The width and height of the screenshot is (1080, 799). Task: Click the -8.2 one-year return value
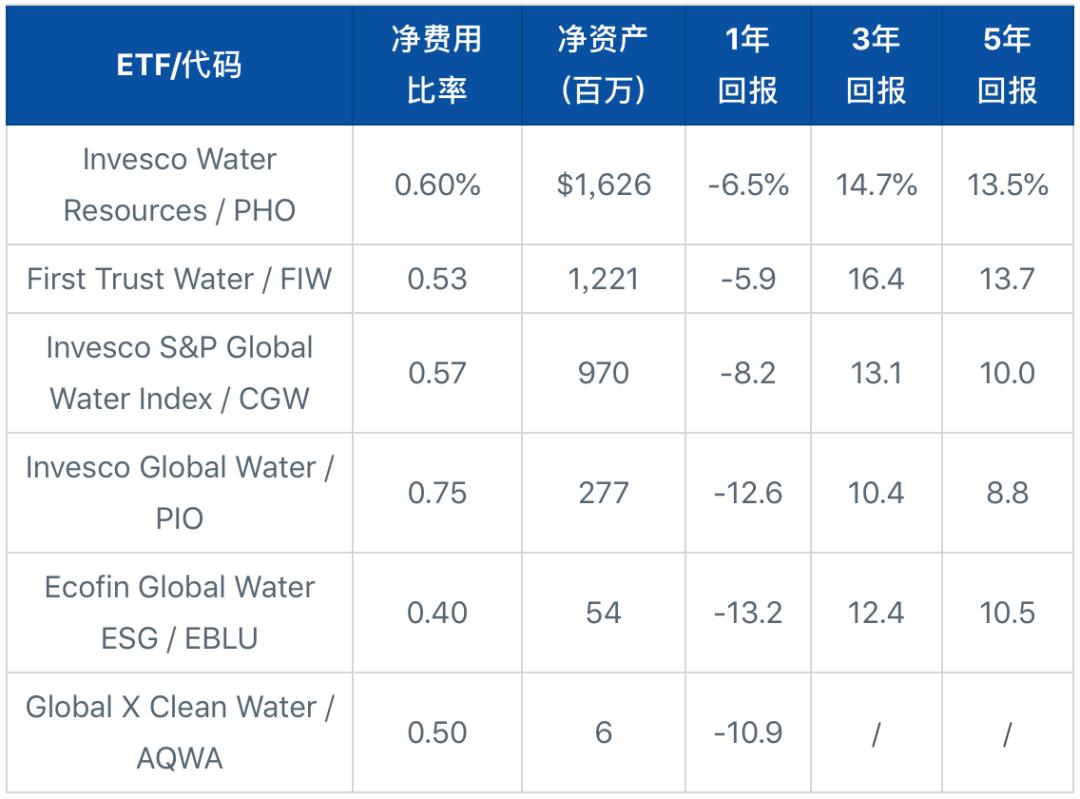[747, 373]
